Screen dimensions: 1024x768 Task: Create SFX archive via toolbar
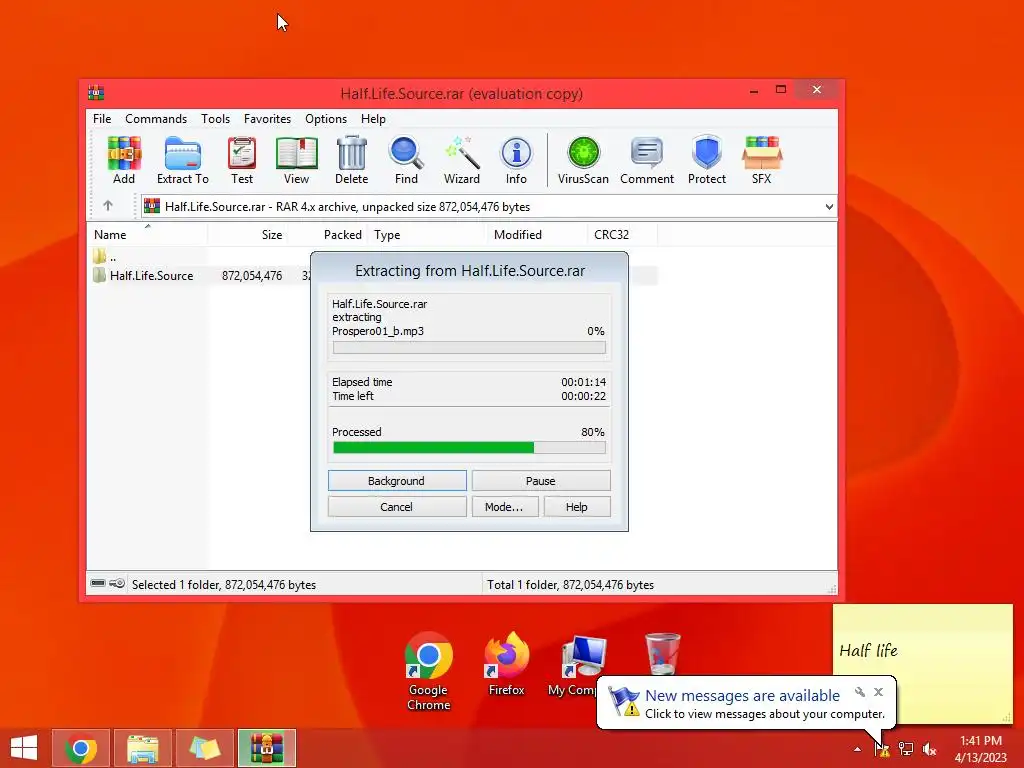pos(761,160)
